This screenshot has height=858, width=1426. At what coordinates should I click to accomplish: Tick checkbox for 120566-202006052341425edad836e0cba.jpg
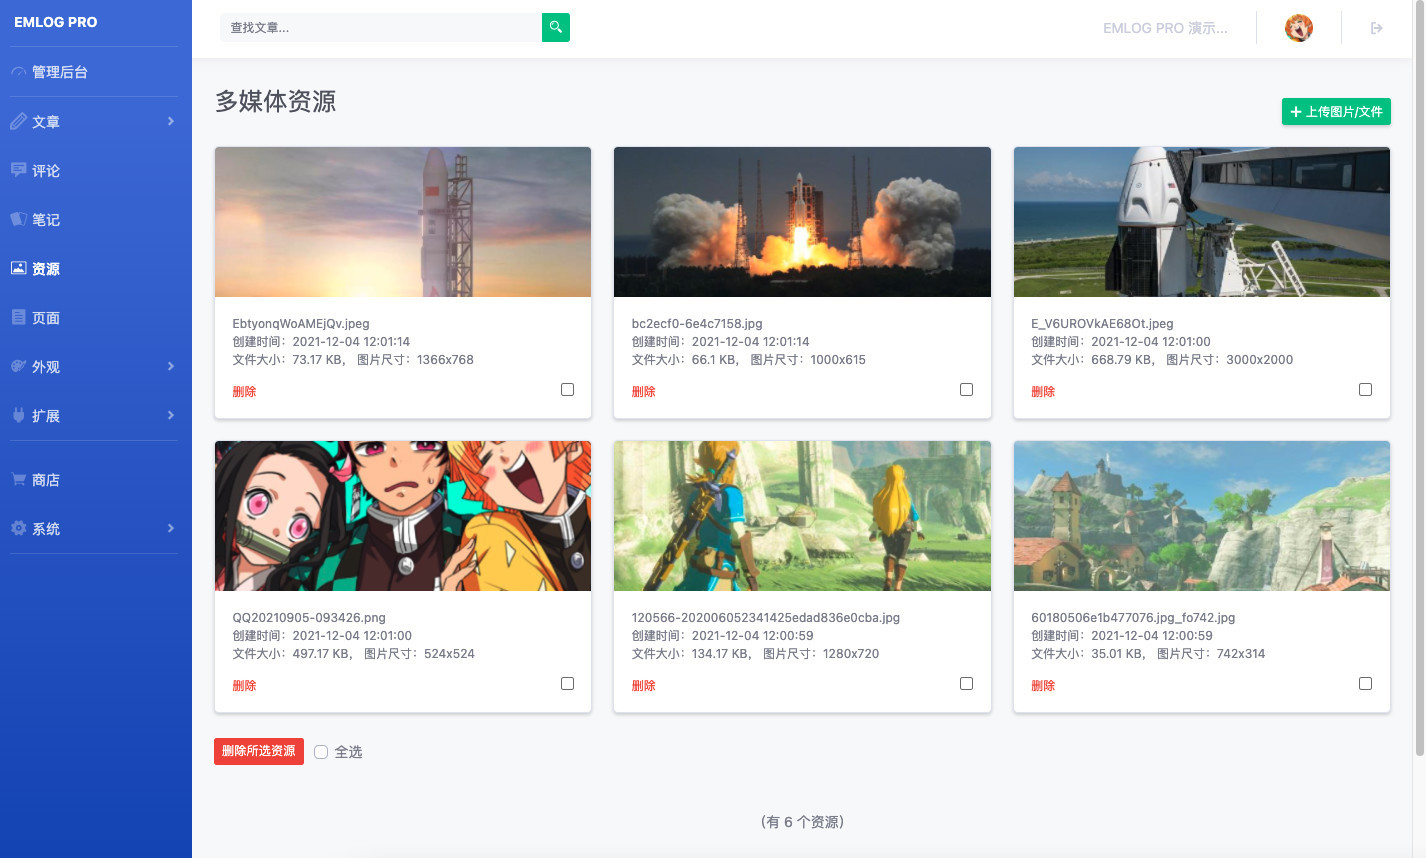(x=966, y=683)
